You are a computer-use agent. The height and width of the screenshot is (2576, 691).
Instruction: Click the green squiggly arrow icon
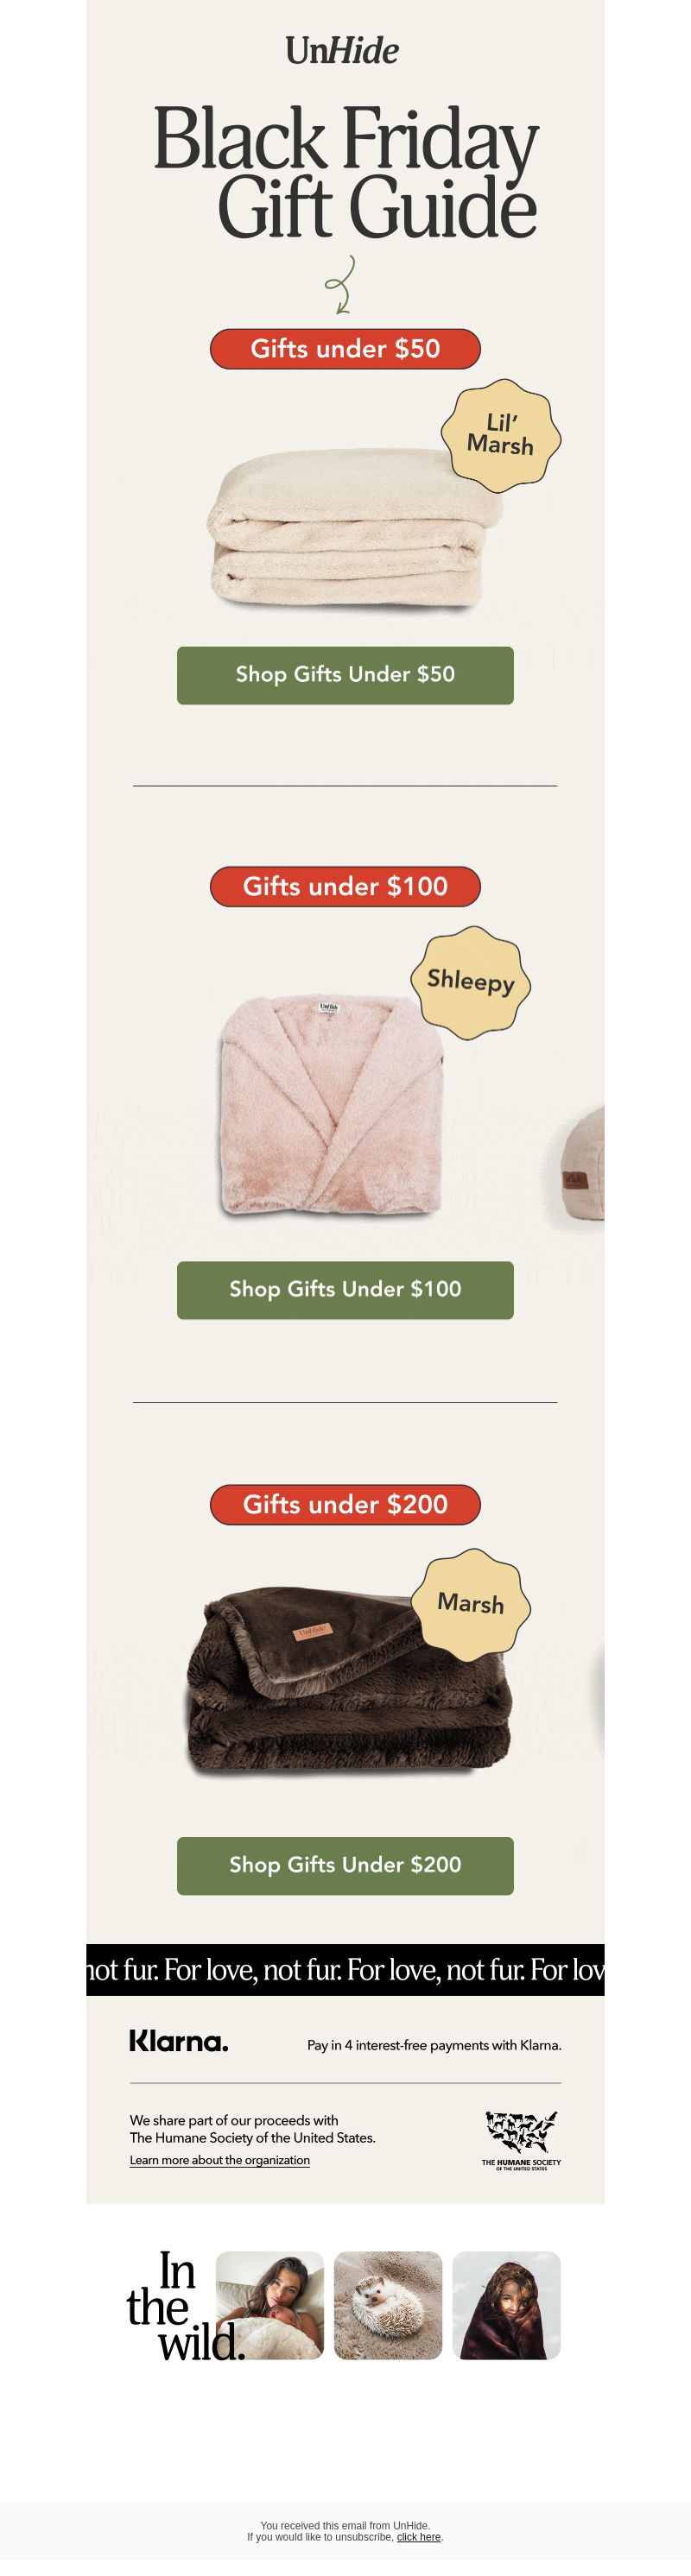click(341, 284)
